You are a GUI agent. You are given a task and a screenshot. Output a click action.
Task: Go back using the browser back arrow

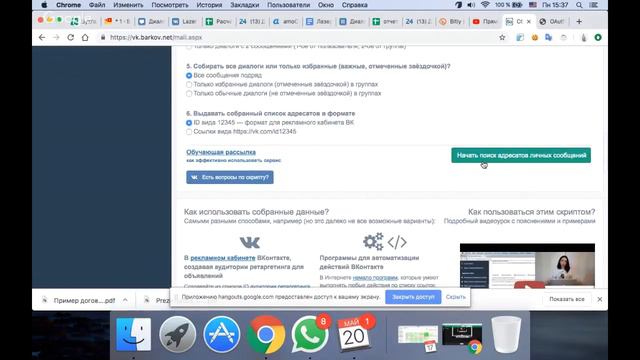[42, 37]
